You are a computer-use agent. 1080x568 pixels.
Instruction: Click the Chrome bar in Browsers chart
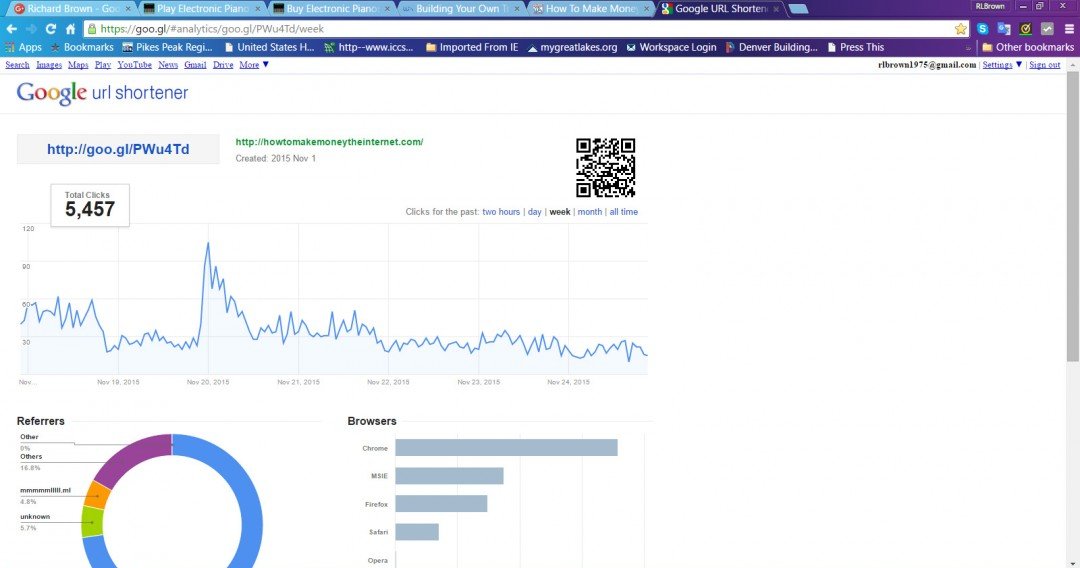tap(506, 448)
